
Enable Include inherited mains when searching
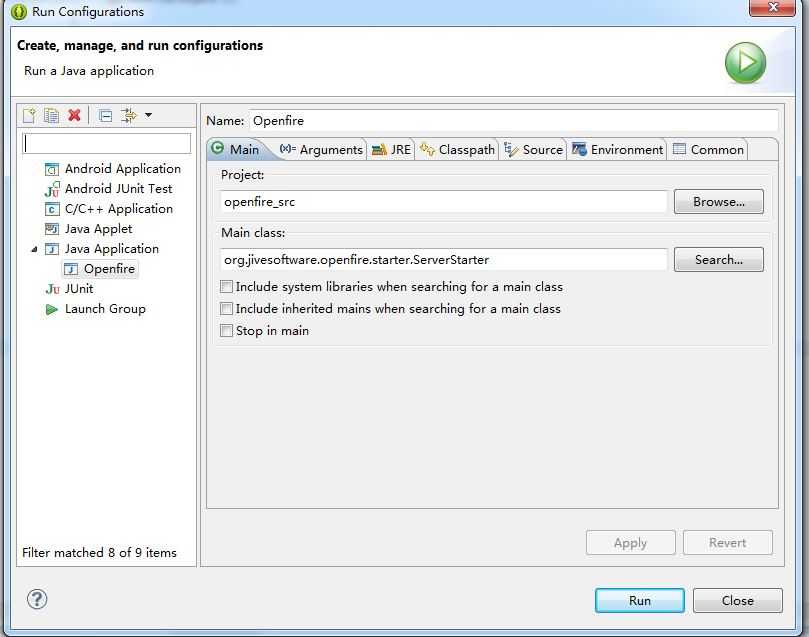tap(226, 309)
